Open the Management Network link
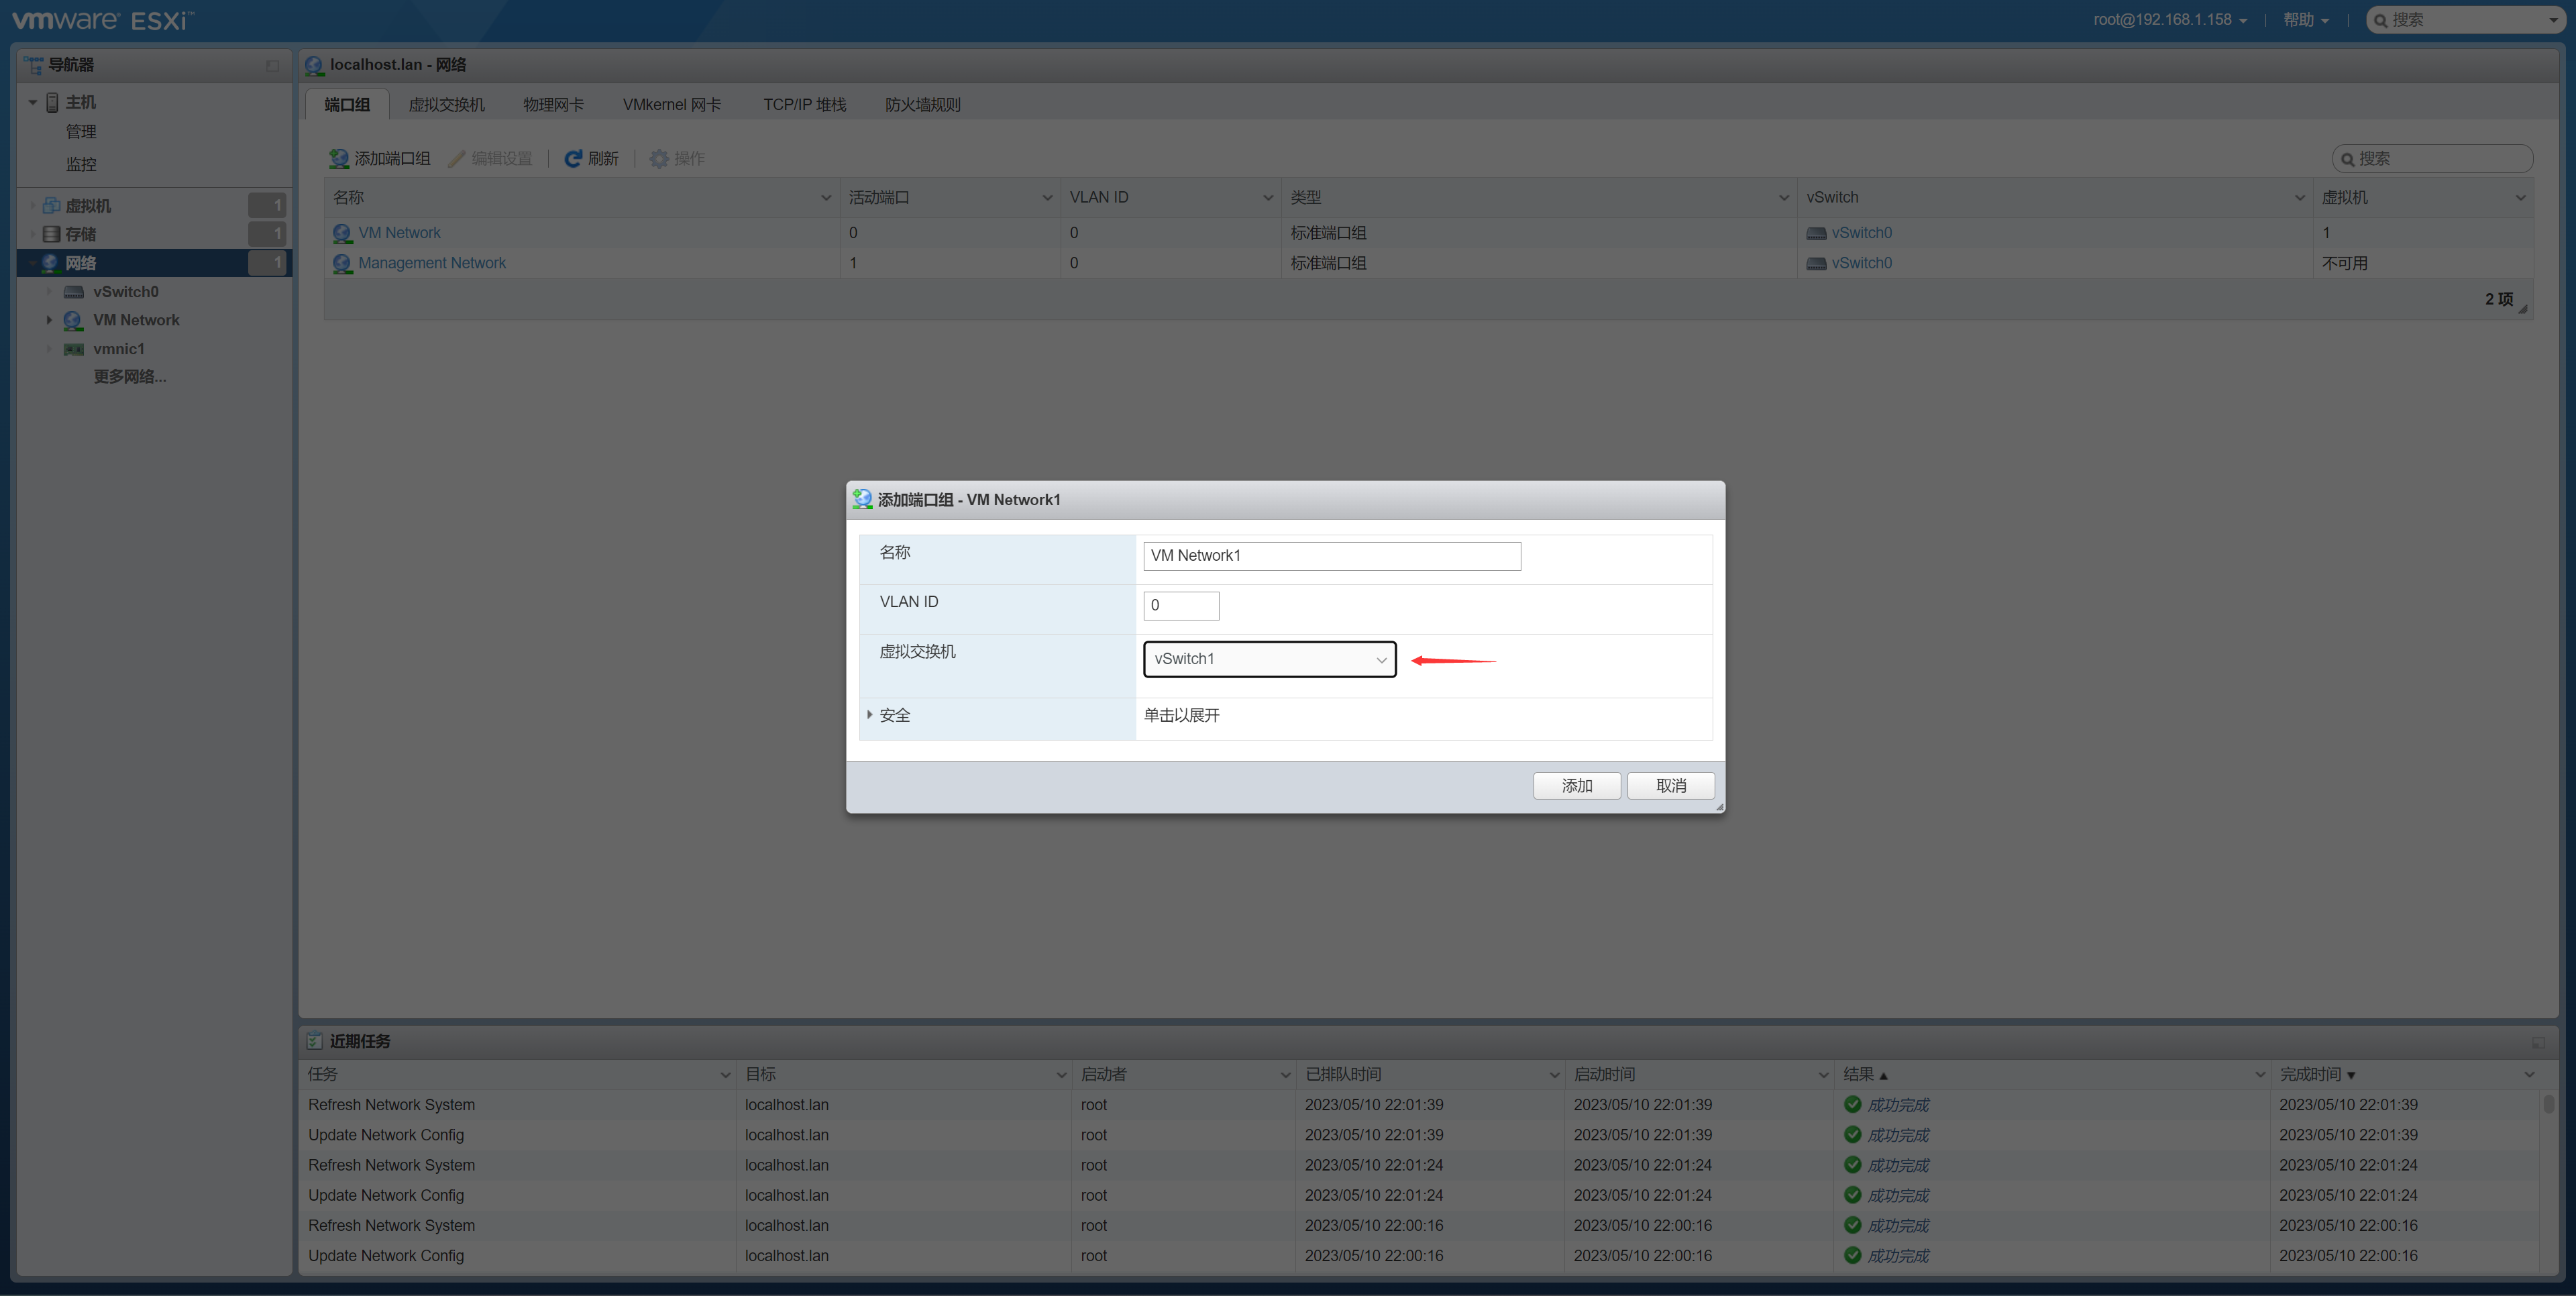Image resolution: width=2576 pixels, height=1296 pixels. point(432,263)
